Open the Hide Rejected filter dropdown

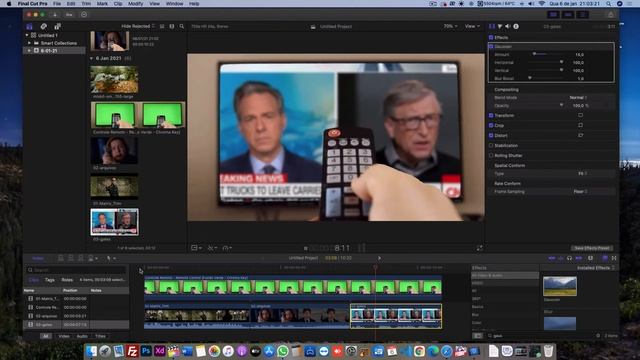[x=138, y=26]
